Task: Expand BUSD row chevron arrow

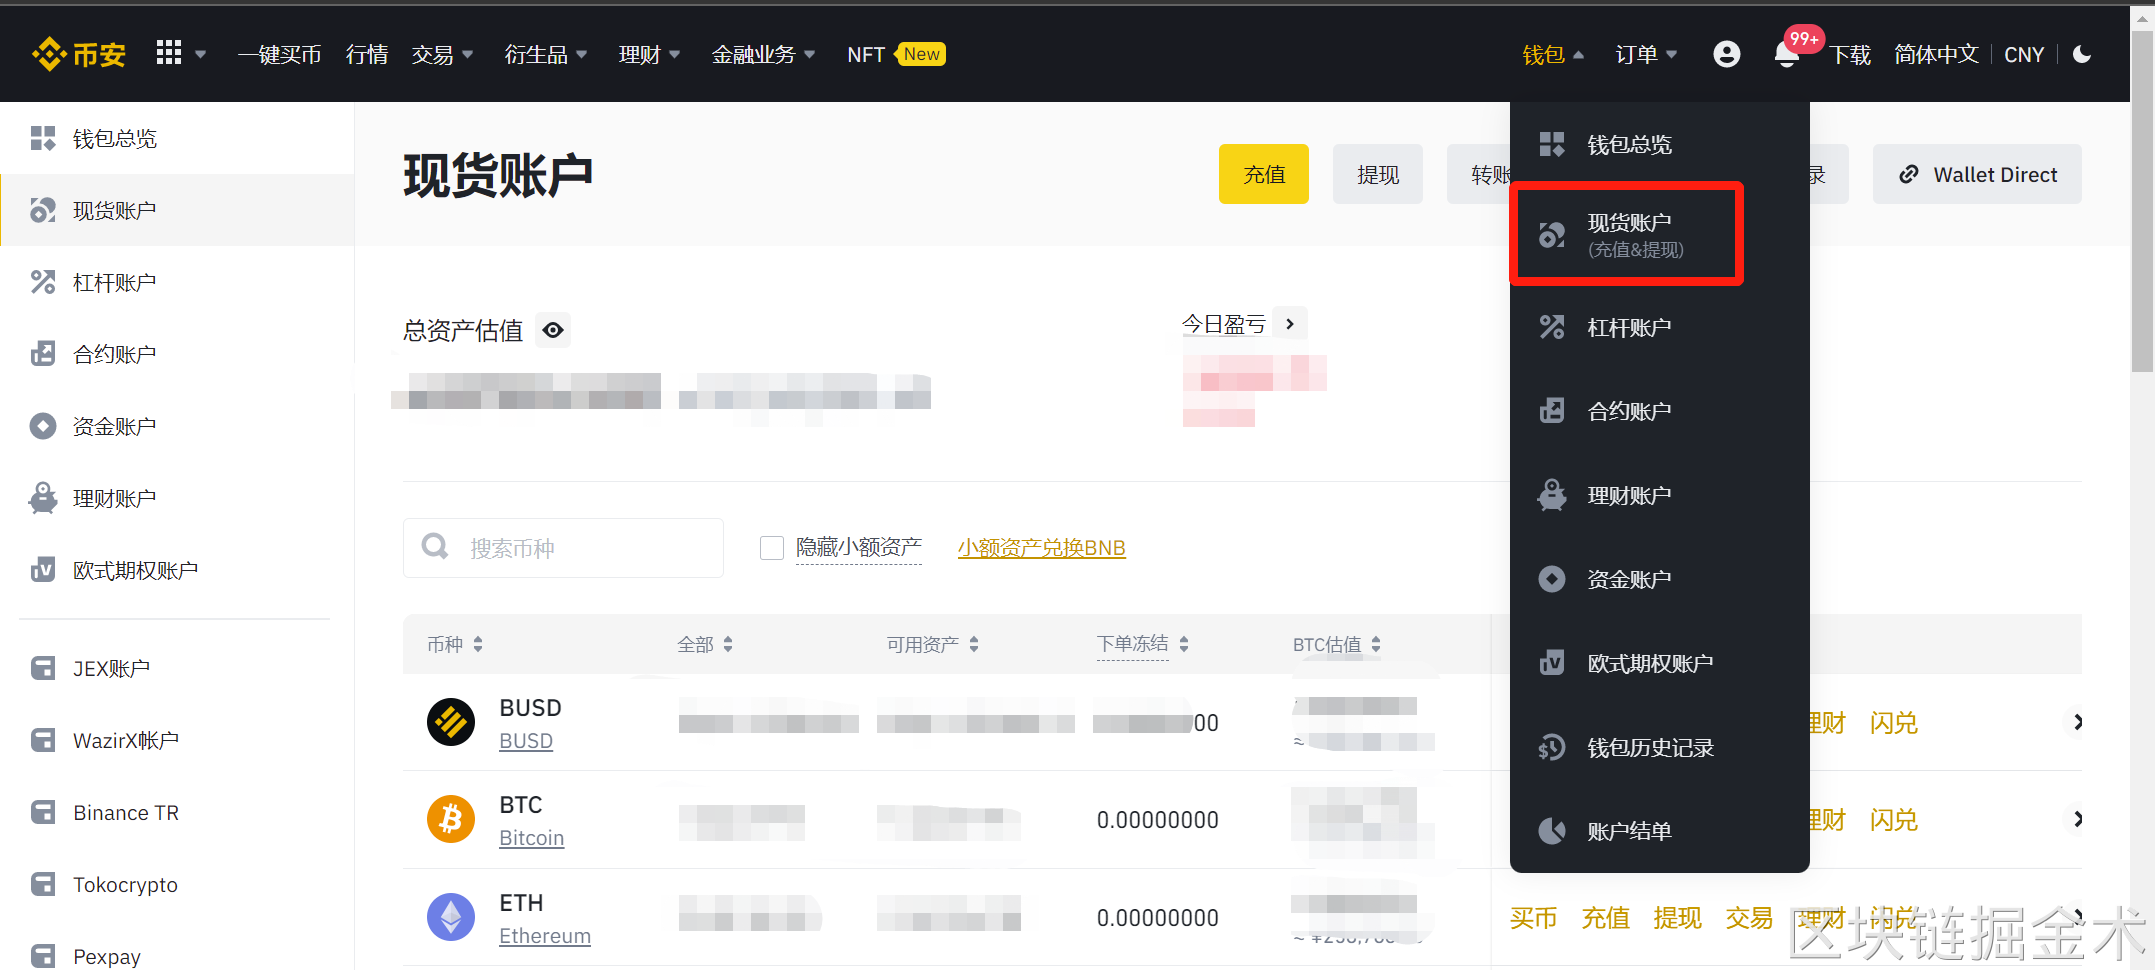Action: click(x=2077, y=722)
